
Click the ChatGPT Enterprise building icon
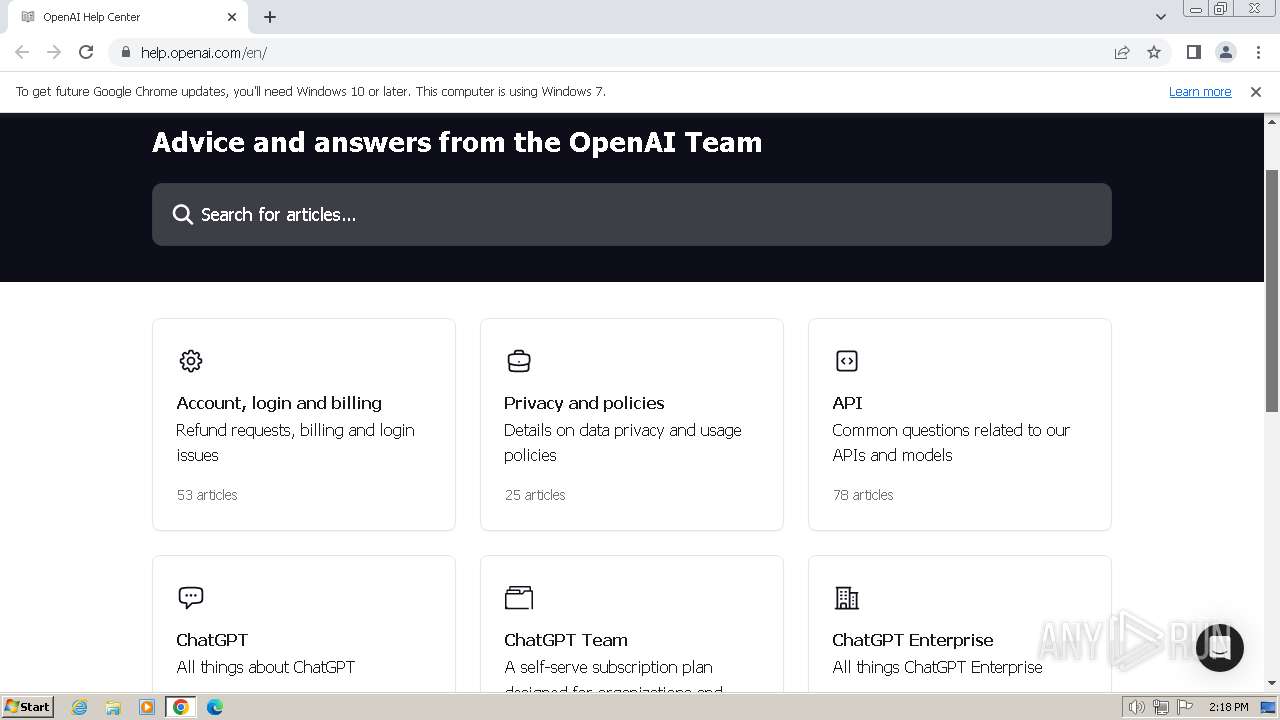point(846,598)
